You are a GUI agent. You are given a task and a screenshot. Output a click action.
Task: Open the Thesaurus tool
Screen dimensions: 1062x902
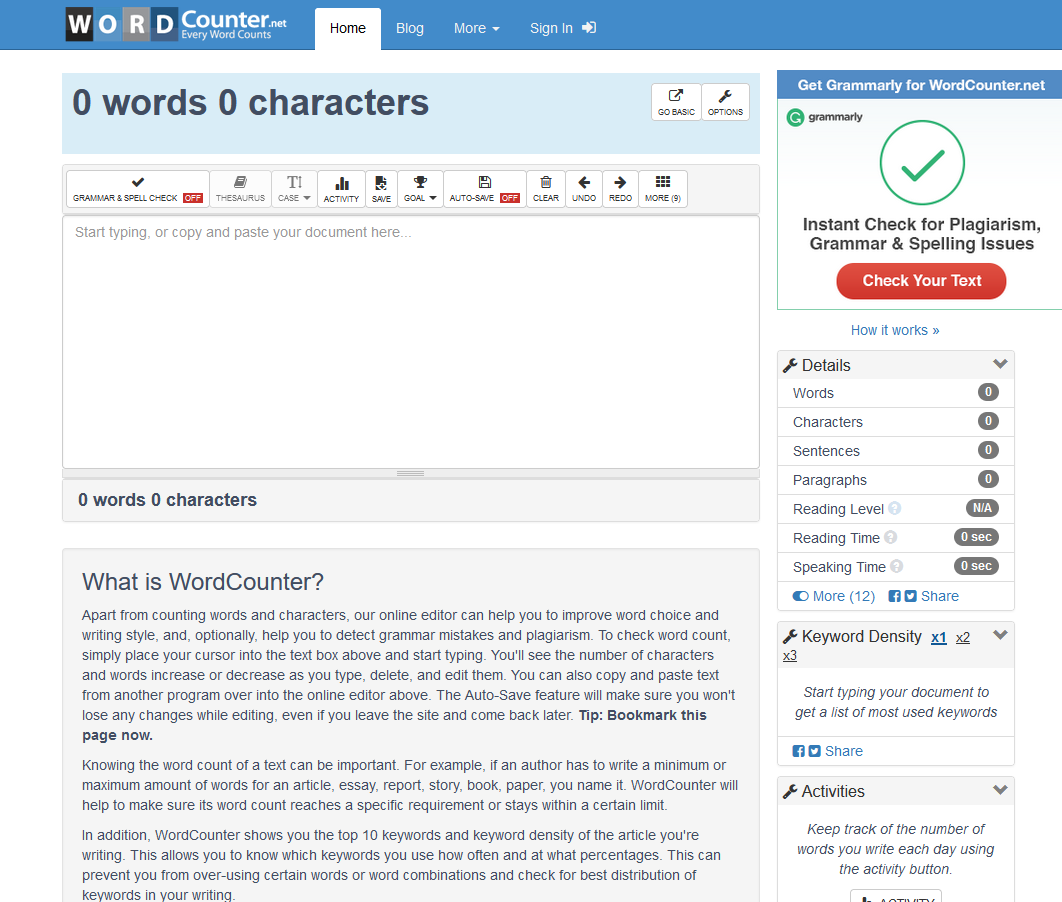[240, 189]
